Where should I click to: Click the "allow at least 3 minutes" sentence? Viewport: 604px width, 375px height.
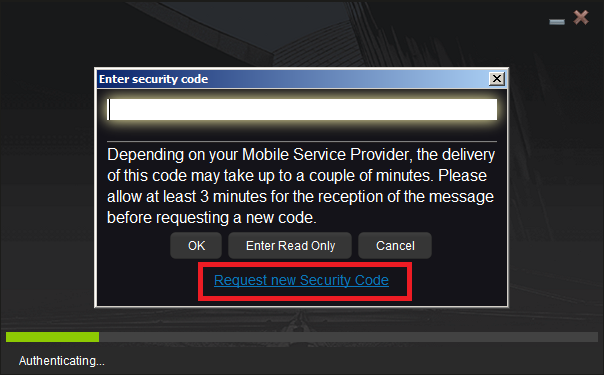pos(300,196)
